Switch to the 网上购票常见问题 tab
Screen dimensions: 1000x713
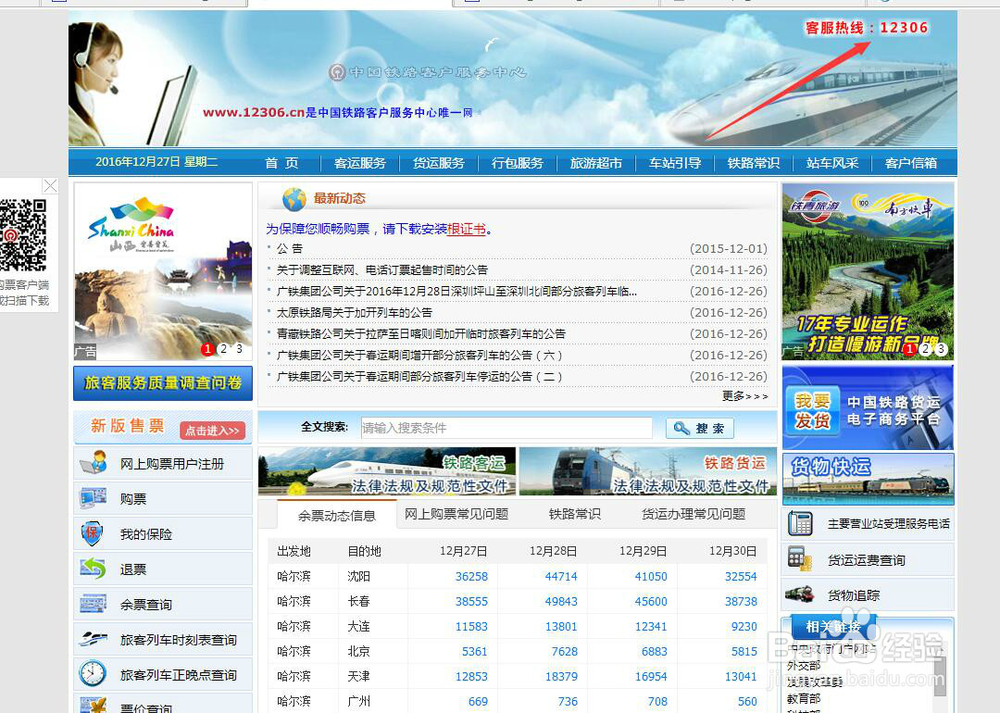456,514
